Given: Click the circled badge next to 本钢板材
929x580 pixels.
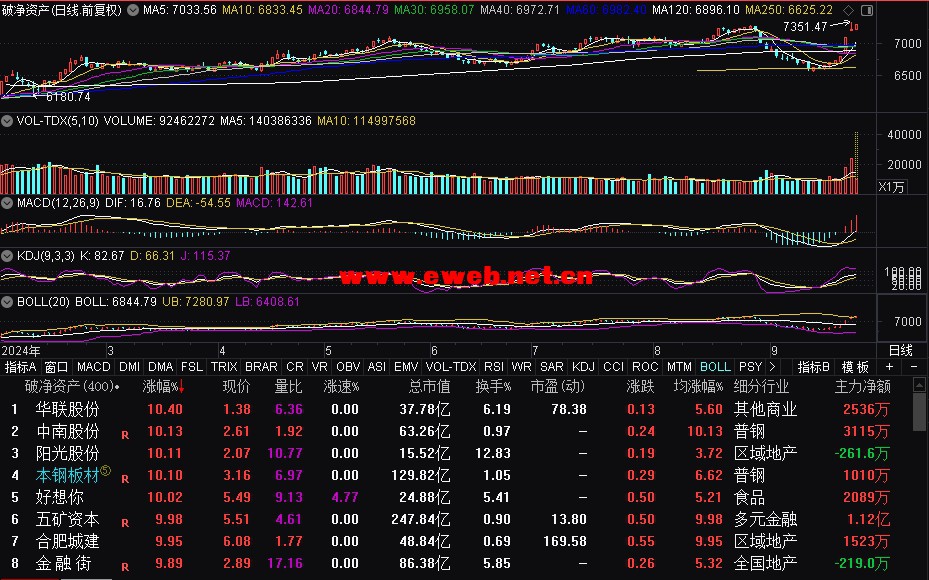Looking at the screenshot, I should pyautogui.click(x=105, y=470).
